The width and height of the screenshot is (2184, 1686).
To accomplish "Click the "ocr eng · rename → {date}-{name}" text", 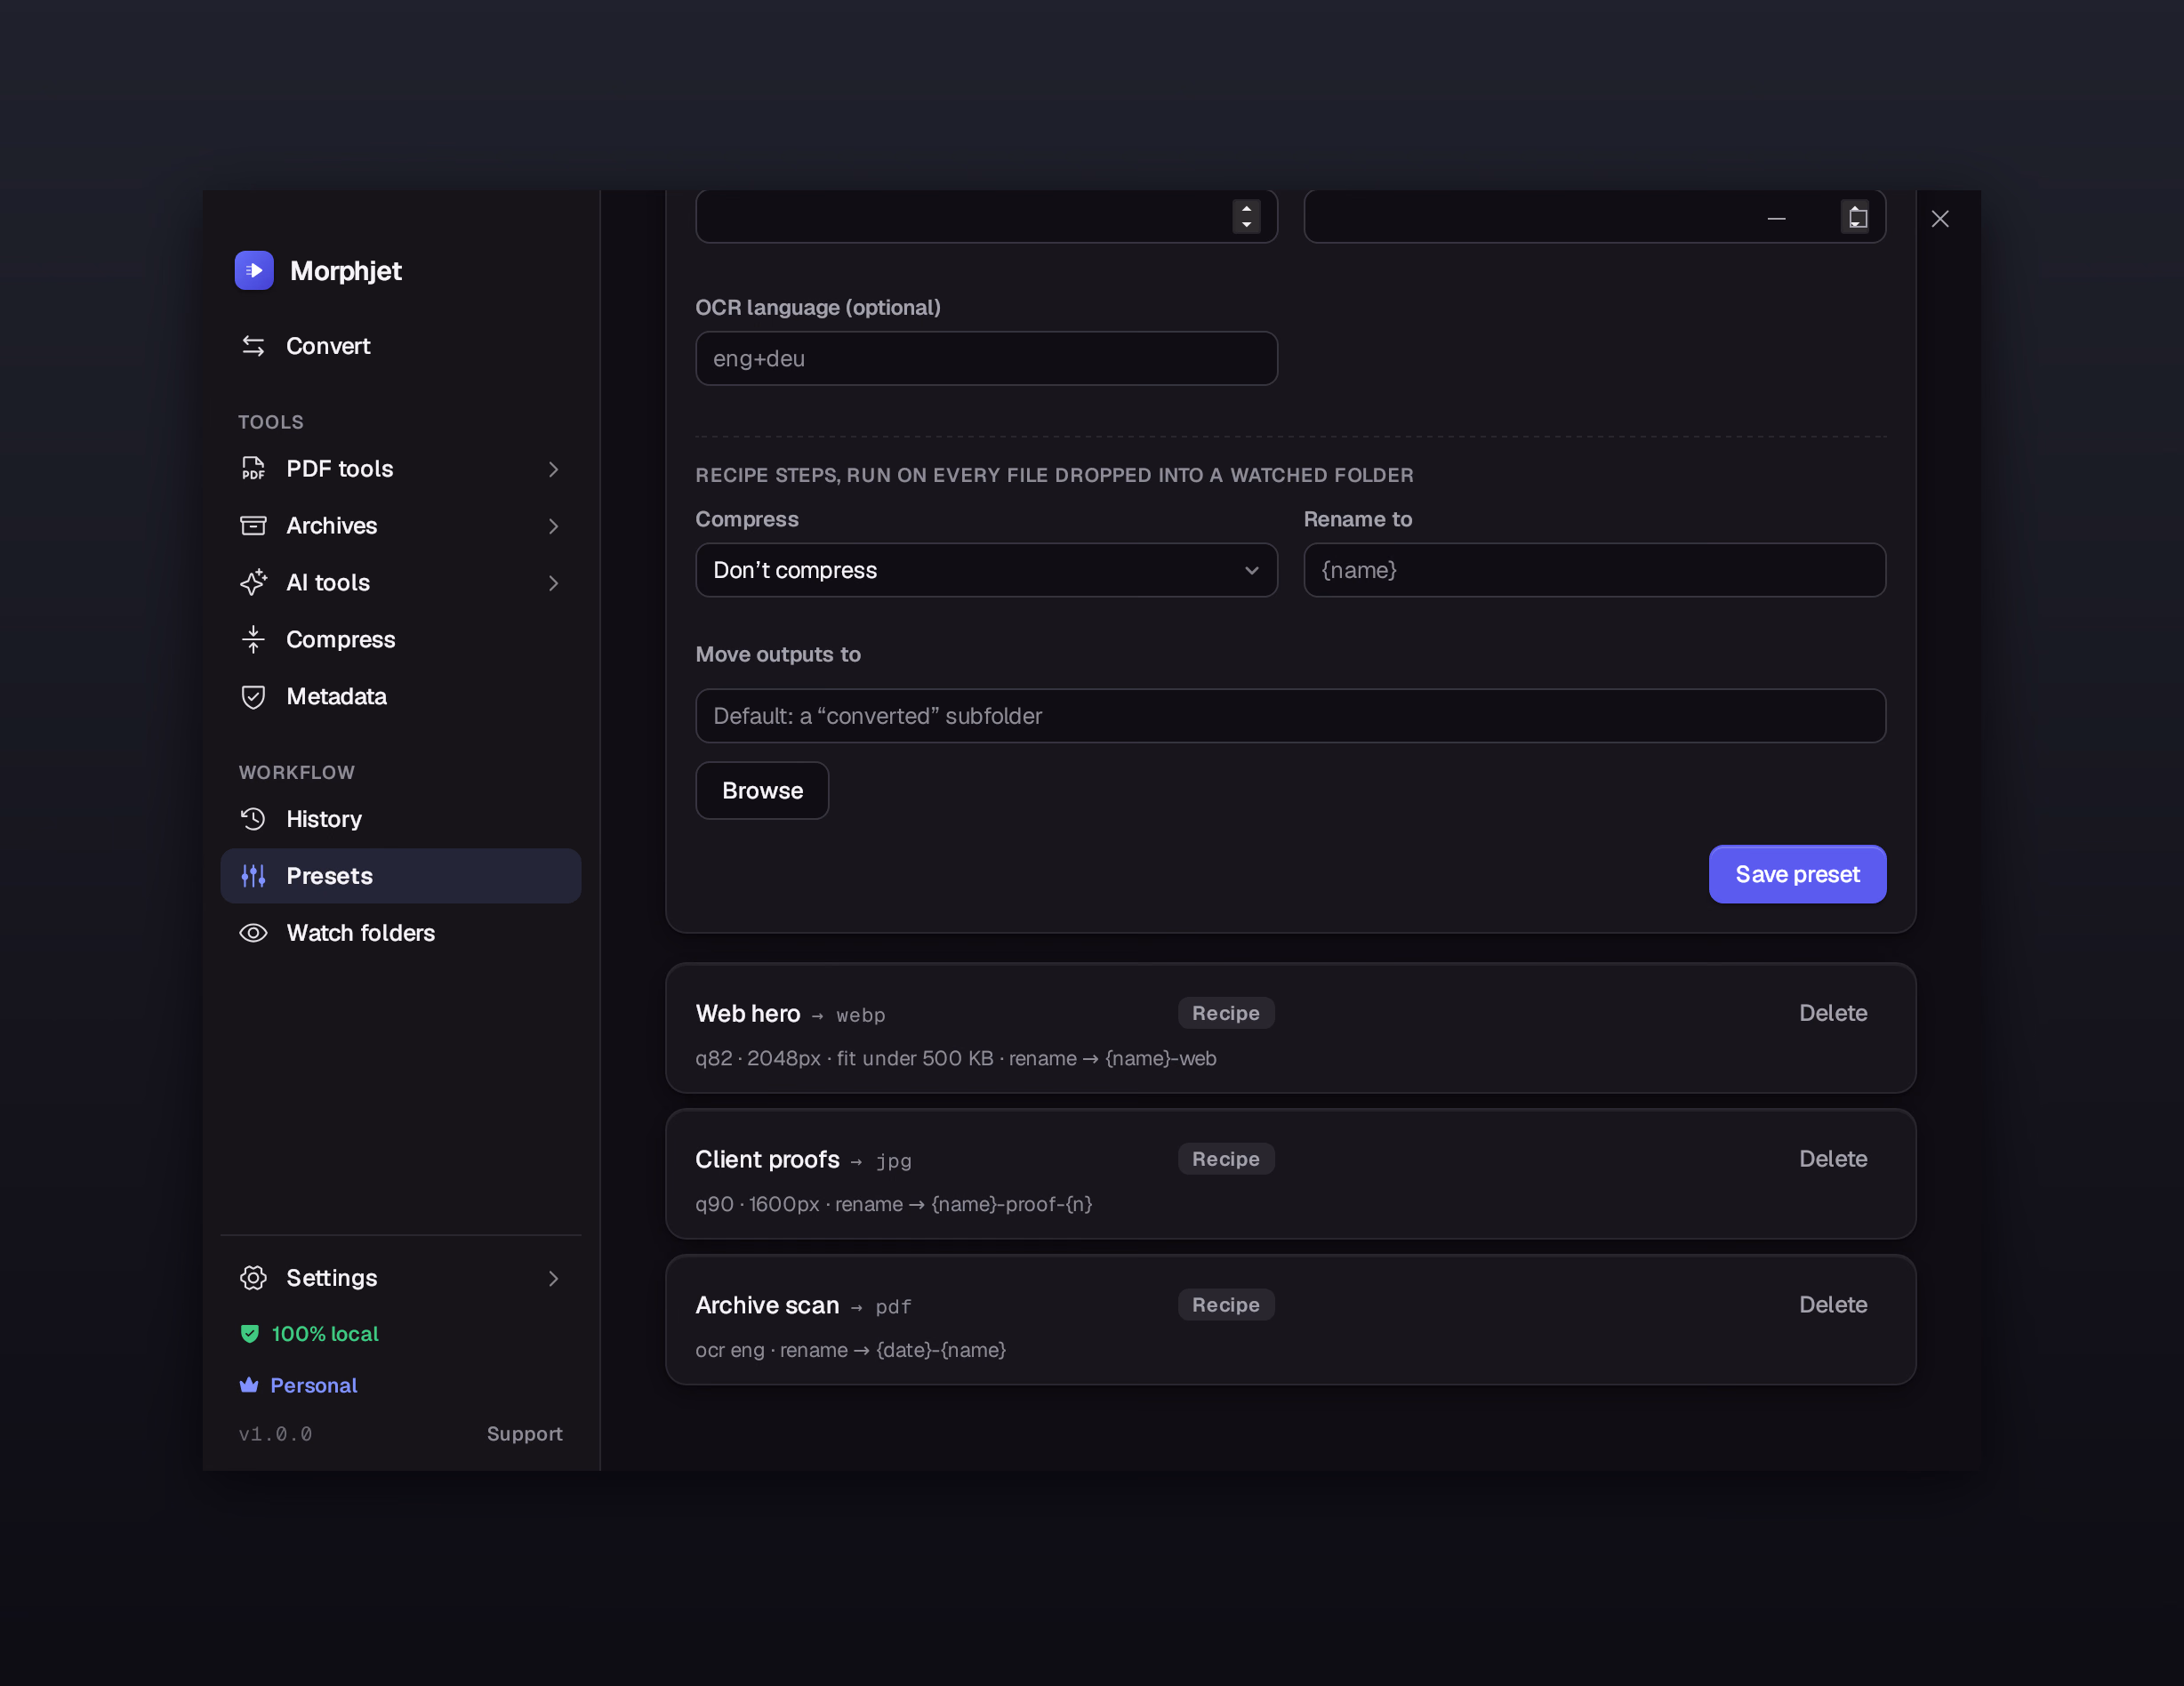I will click(851, 1350).
